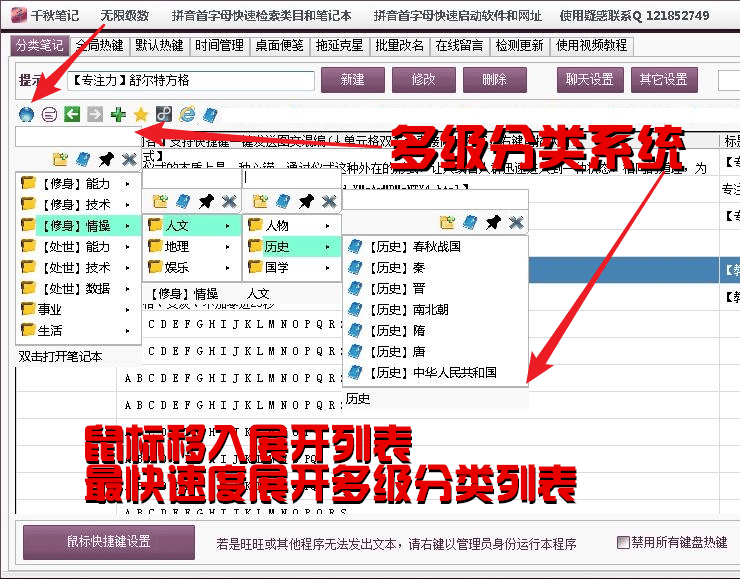
Task: Click the 删除 button
Action: pyautogui.click(x=494, y=79)
